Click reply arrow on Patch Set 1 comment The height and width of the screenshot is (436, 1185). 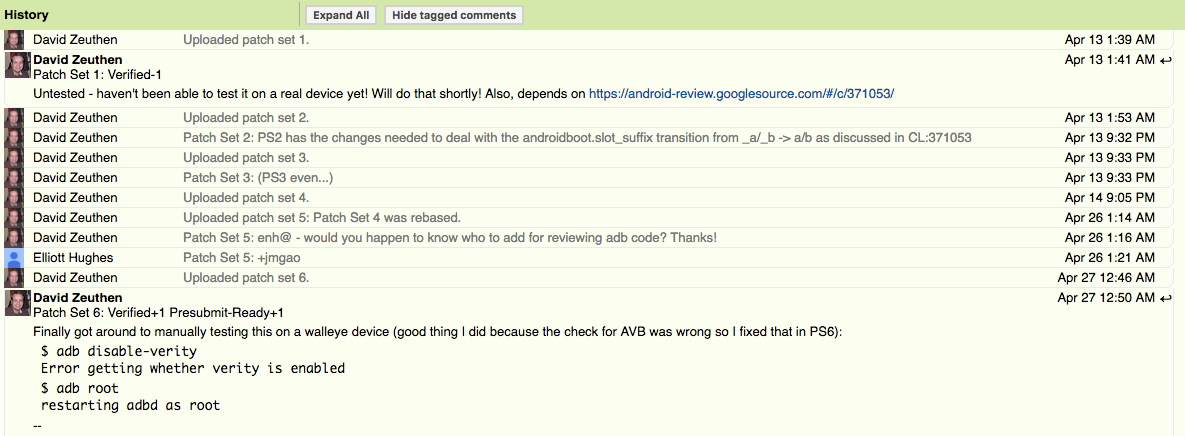1165,60
